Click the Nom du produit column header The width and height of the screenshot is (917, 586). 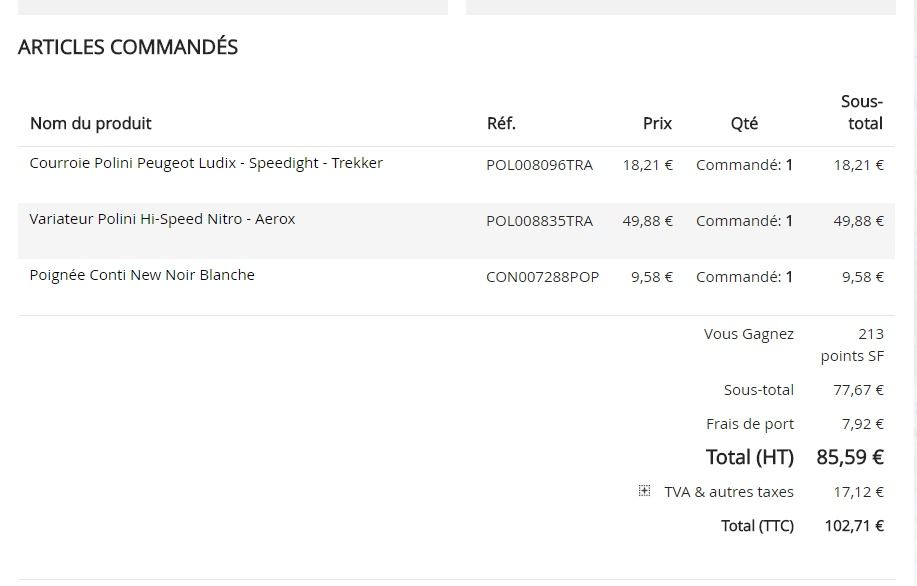pyautogui.click(x=91, y=123)
